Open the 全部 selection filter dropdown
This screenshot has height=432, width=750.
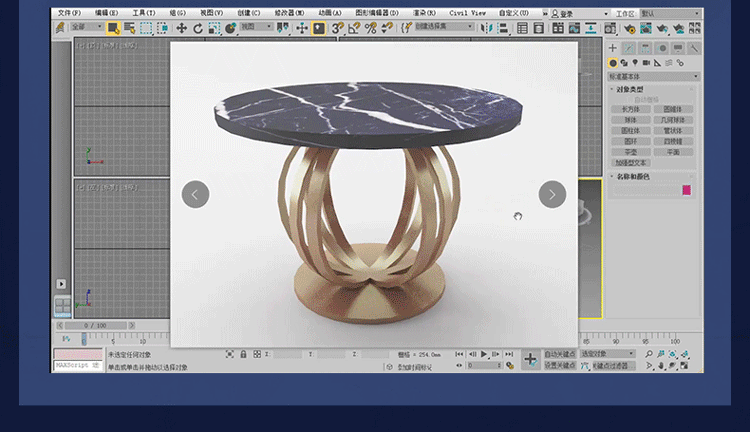(x=87, y=27)
